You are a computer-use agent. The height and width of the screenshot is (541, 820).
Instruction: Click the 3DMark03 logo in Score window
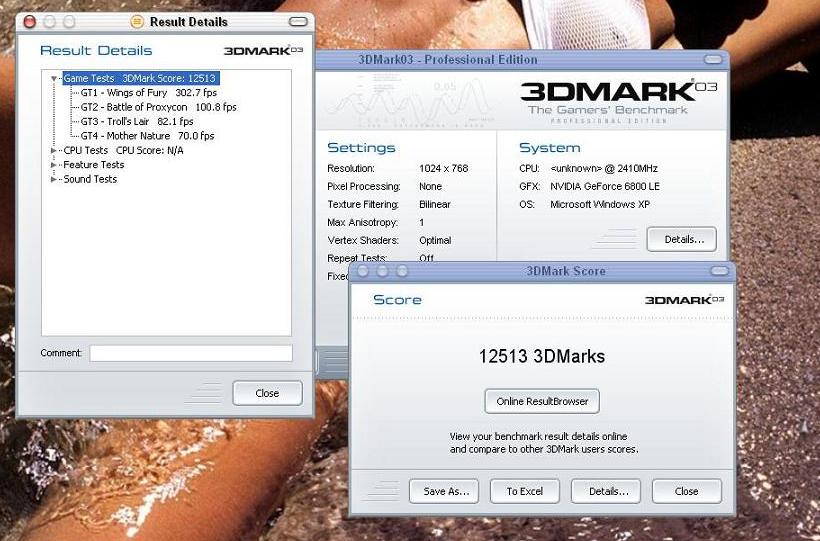pyautogui.click(x=685, y=300)
